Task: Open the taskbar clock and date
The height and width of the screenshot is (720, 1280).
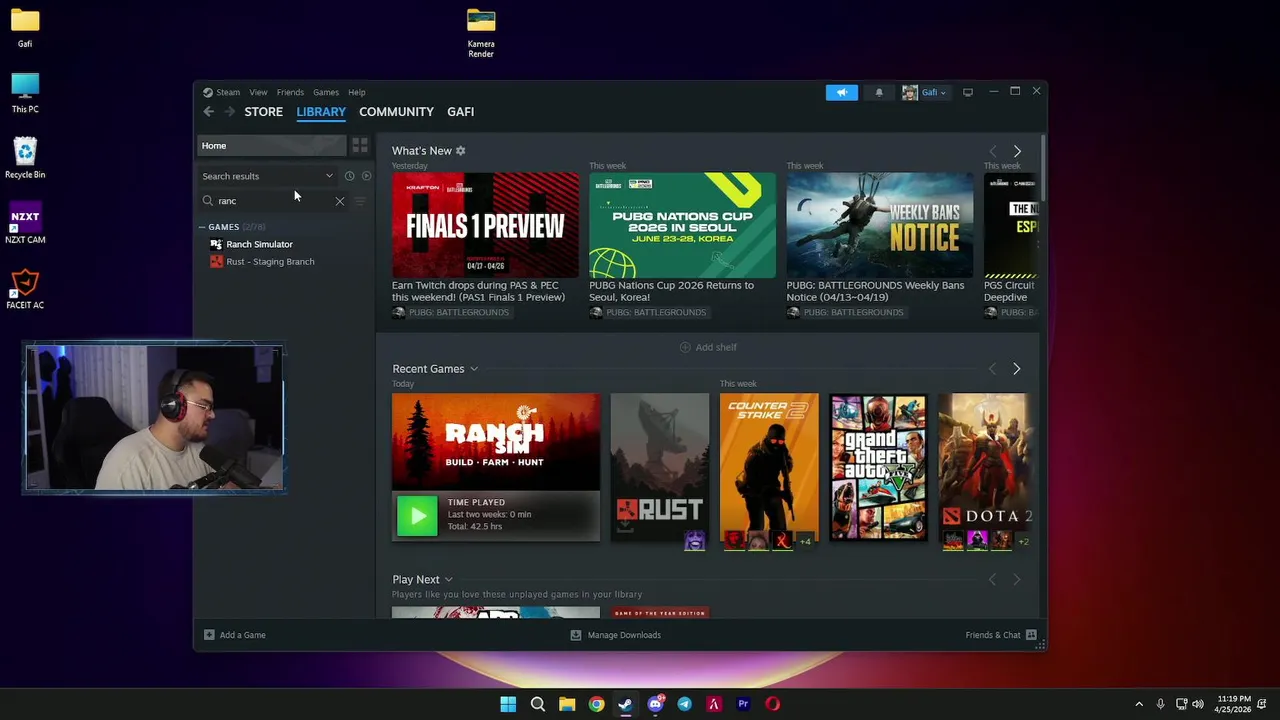Action: click(1234, 704)
